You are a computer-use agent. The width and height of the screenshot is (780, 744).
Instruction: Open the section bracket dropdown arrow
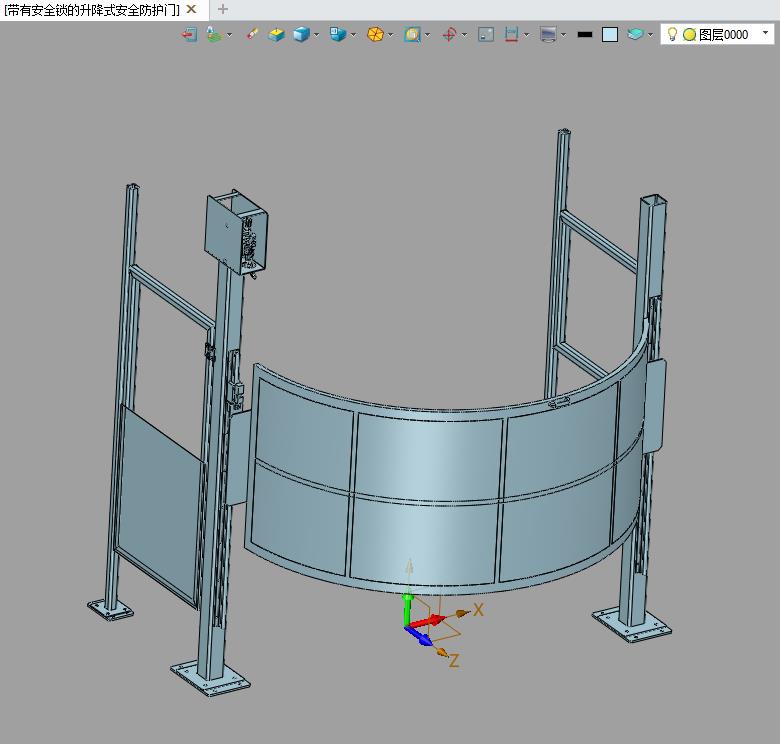[526, 35]
